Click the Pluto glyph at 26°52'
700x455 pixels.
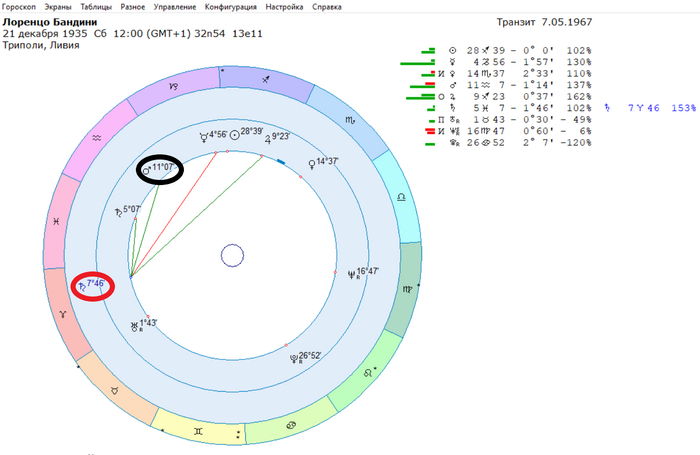click(x=293, y=356)
